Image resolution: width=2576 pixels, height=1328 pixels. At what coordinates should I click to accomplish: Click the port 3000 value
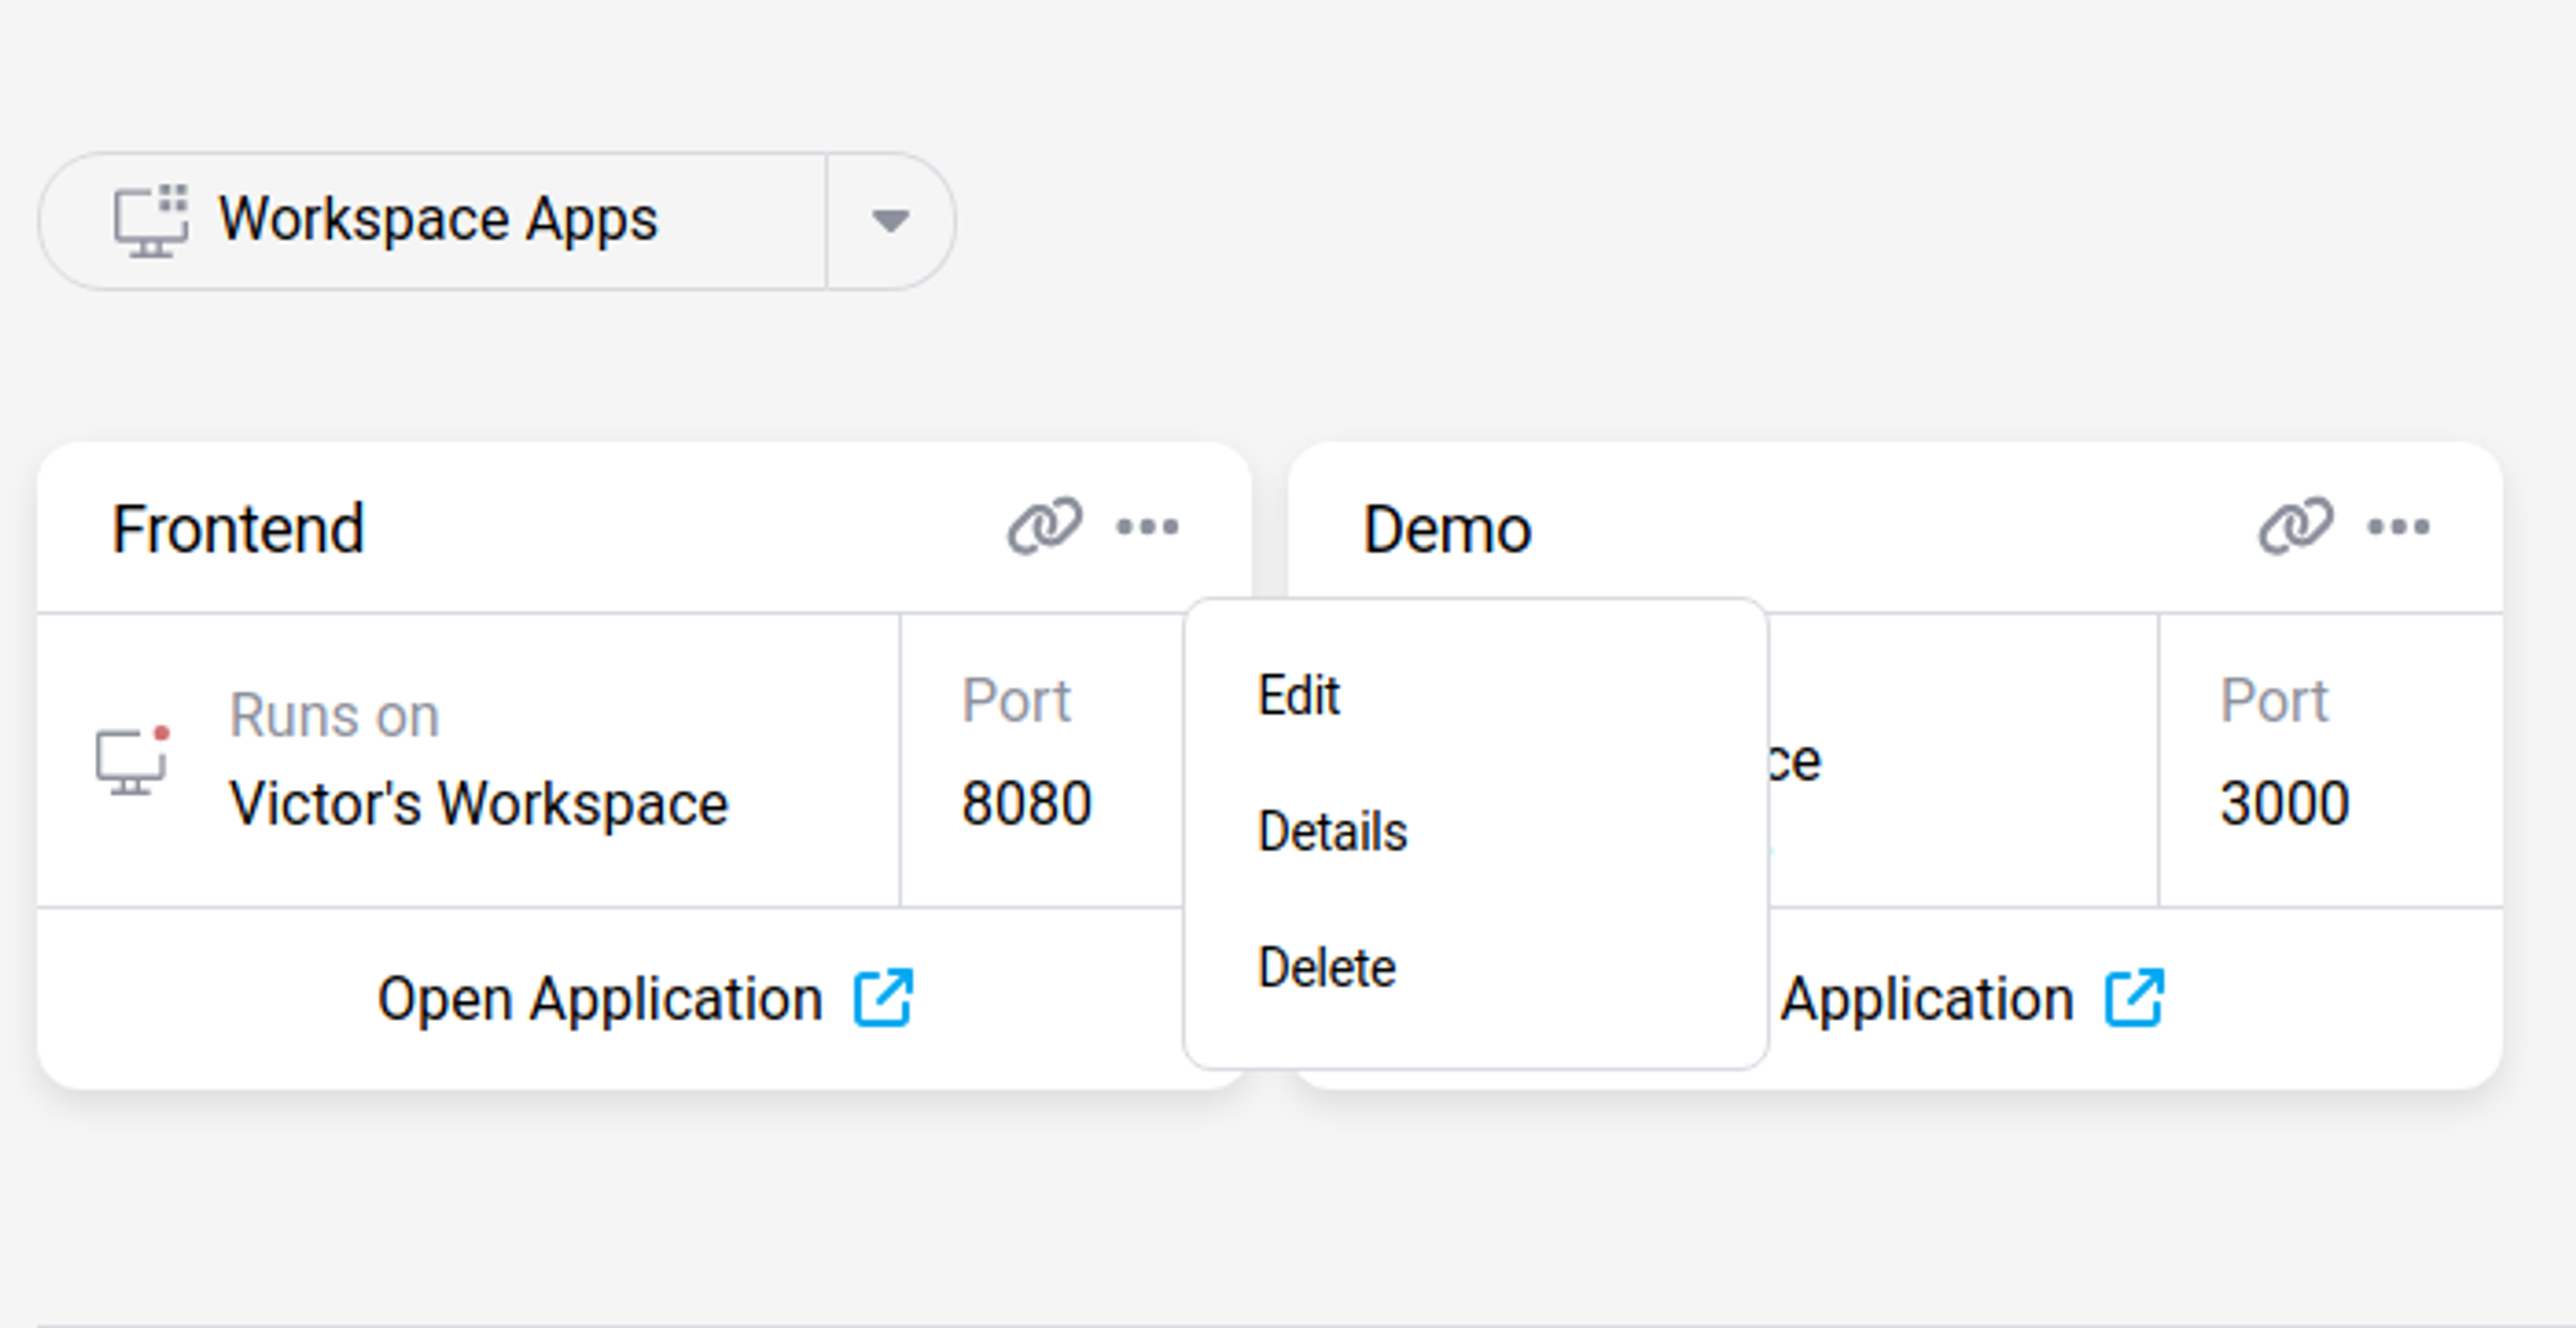[x=2284, y=803]
